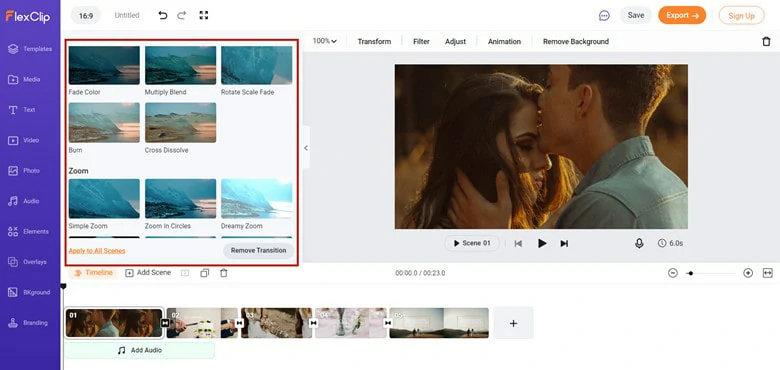Duplicate the scene with copy icon
Viewport: 780px width, 370px height.
(x=204, y=273)
